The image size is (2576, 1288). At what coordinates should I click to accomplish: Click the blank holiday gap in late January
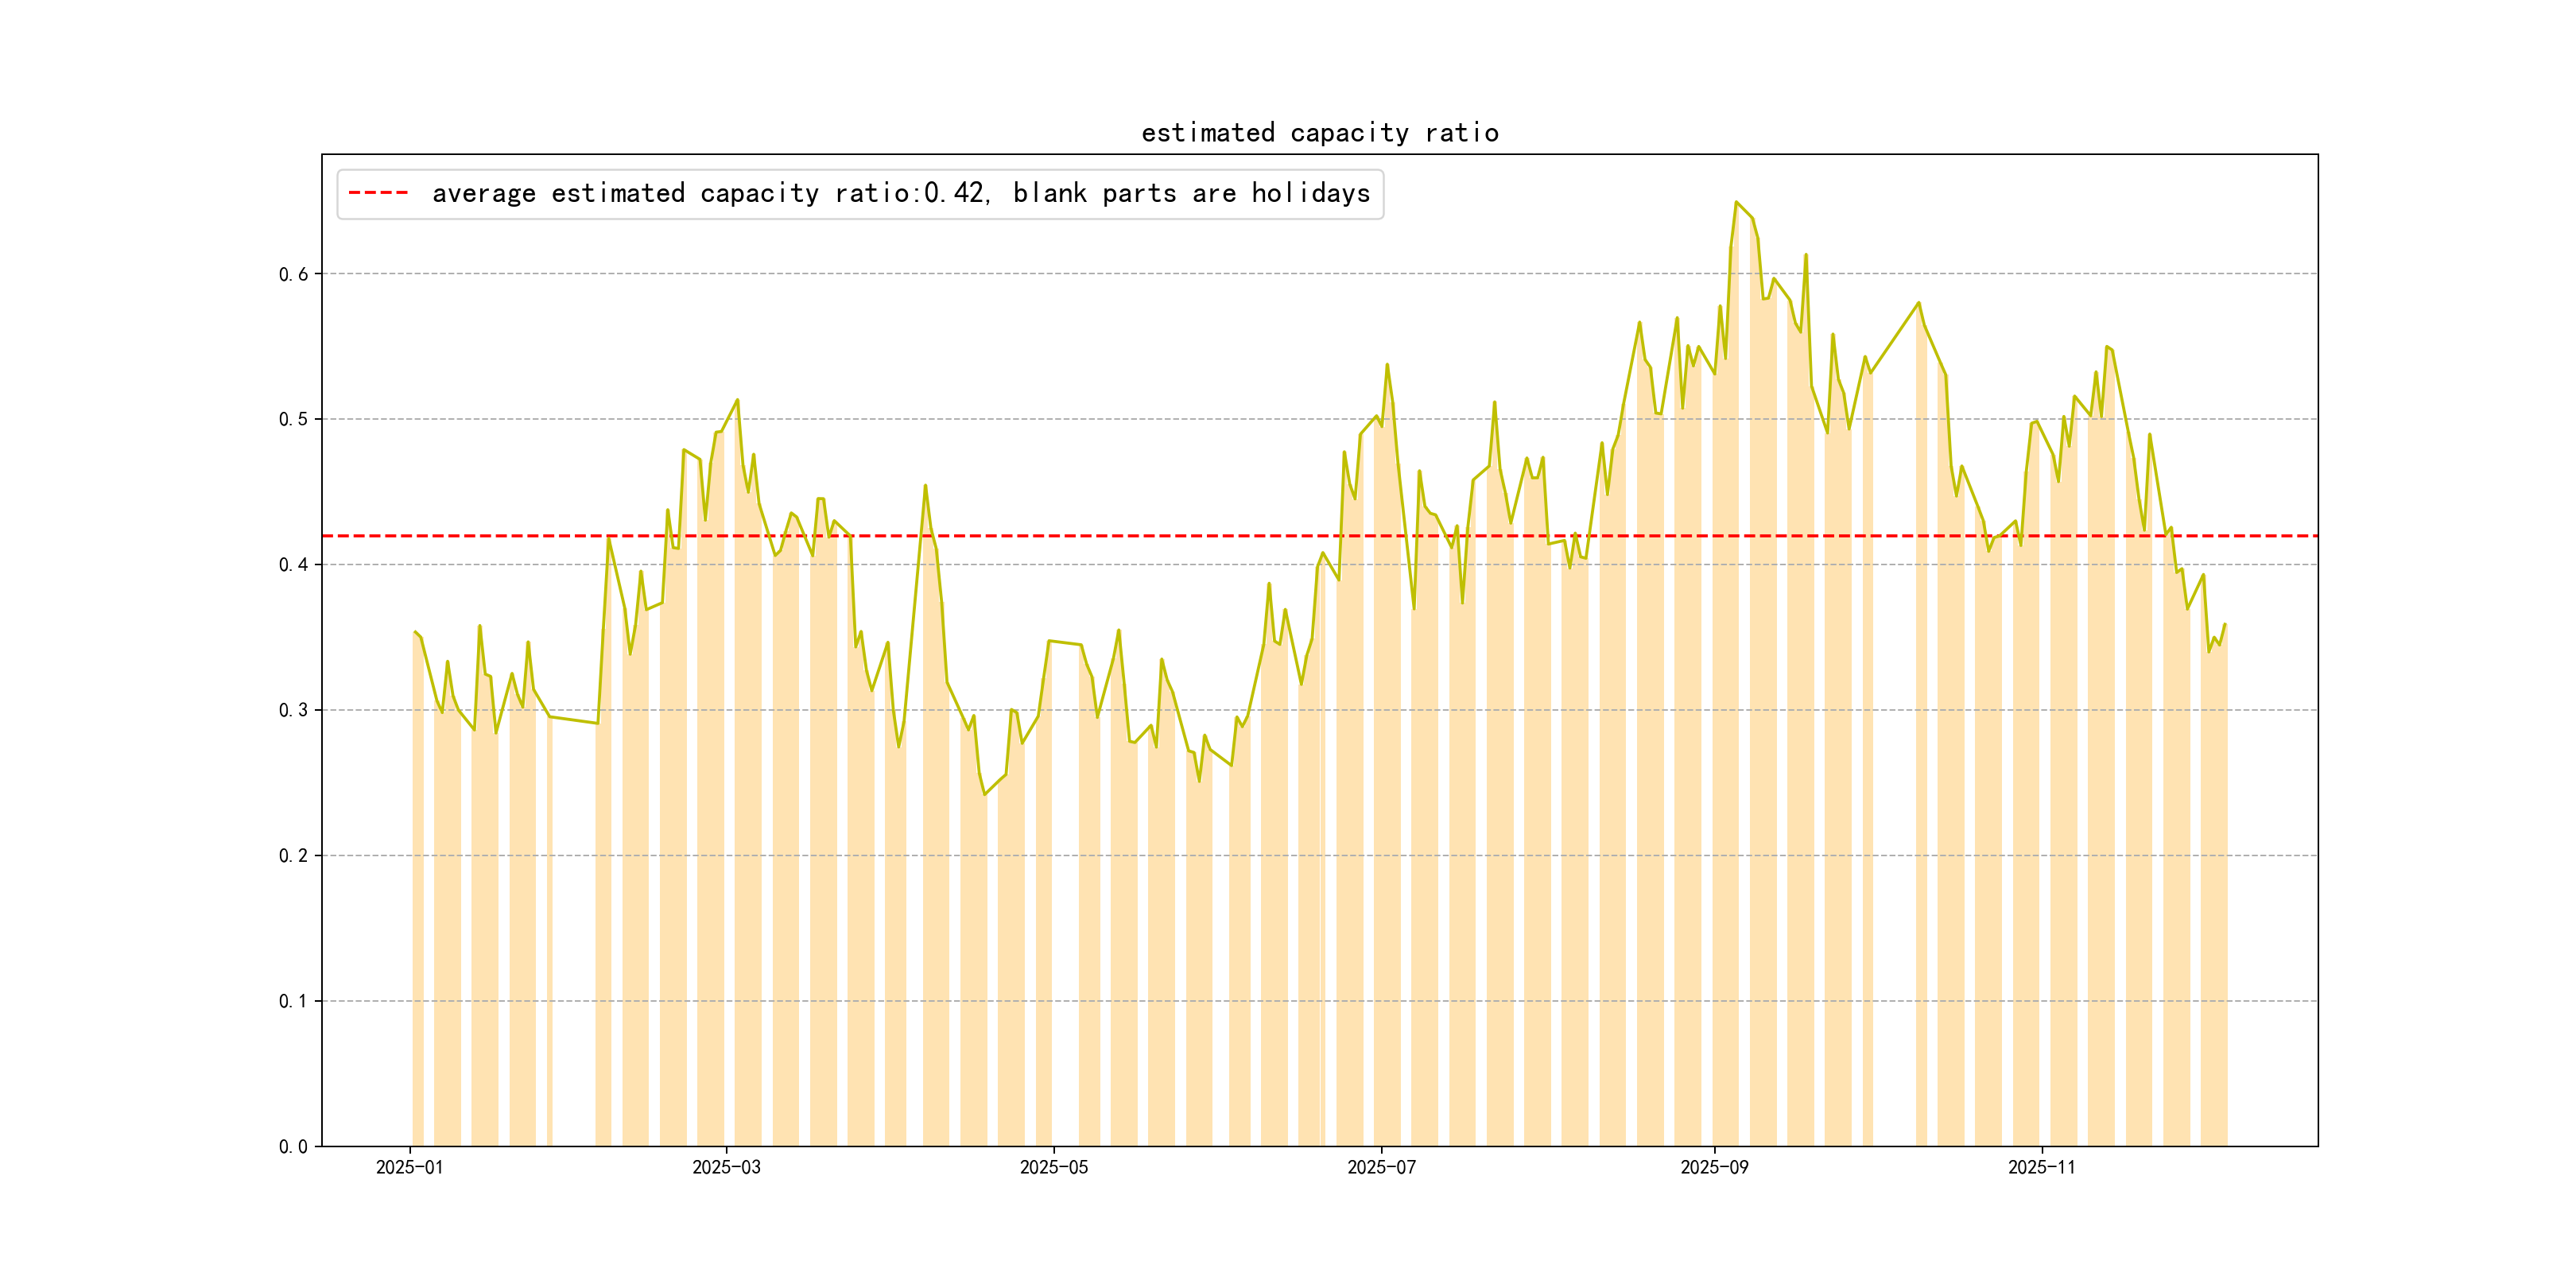pos(574,900)
